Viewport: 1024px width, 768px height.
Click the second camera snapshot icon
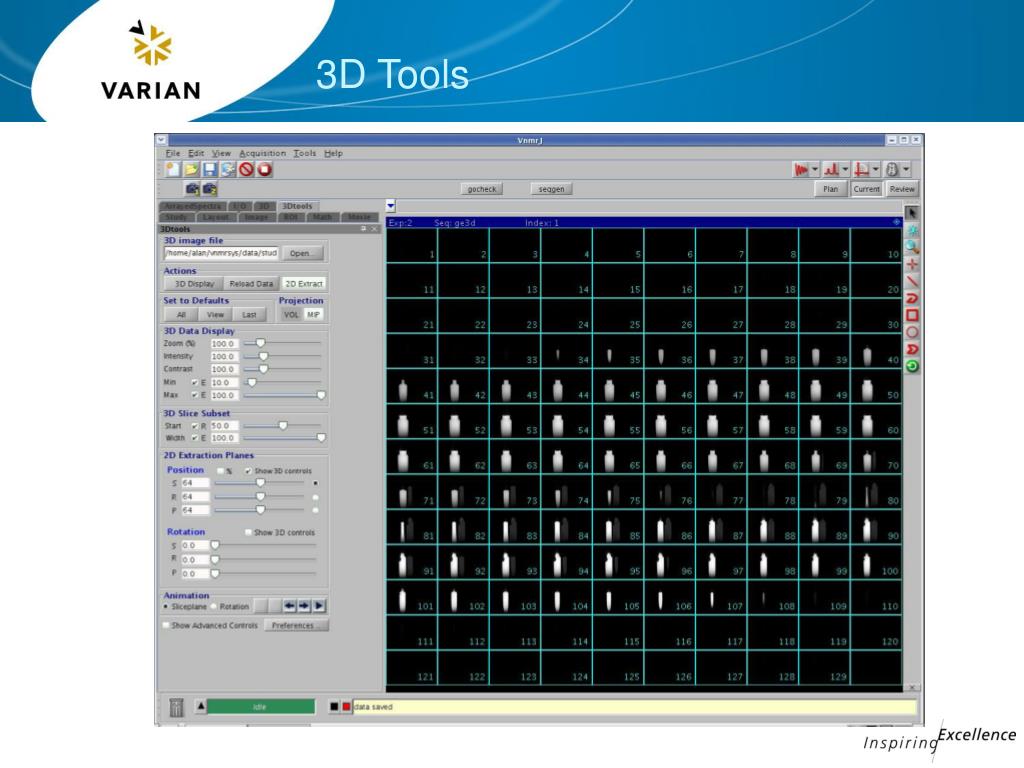pyautogui.click(x=210, y=189)
